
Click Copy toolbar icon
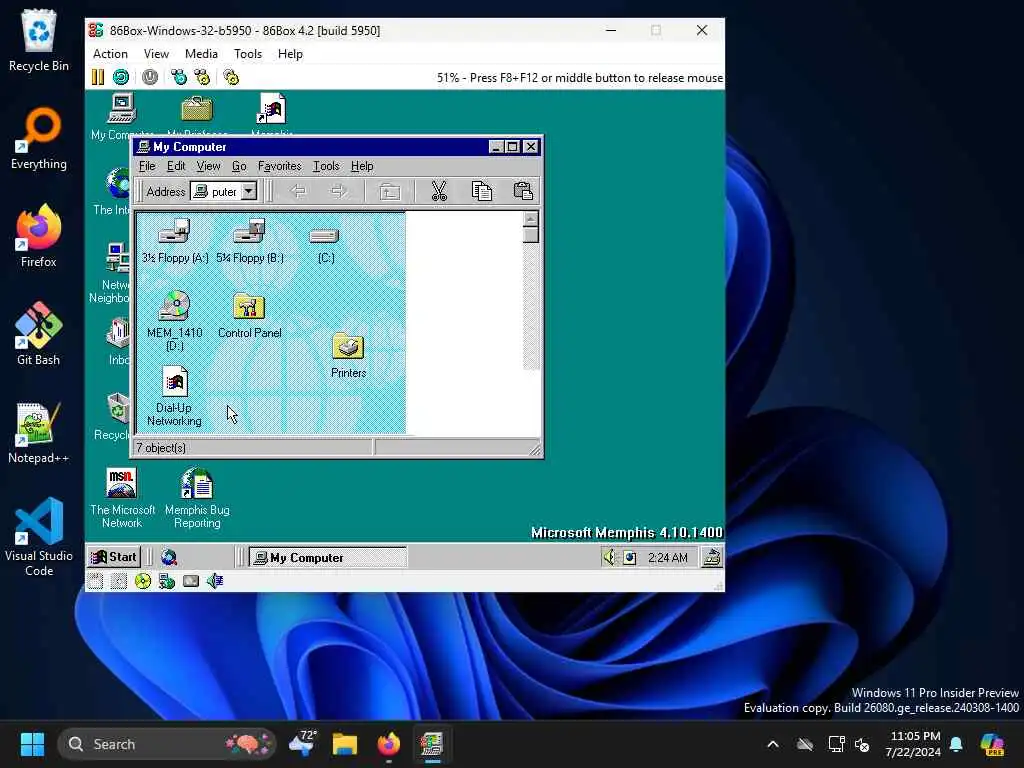pyautogui.click(x=482, y=191)
